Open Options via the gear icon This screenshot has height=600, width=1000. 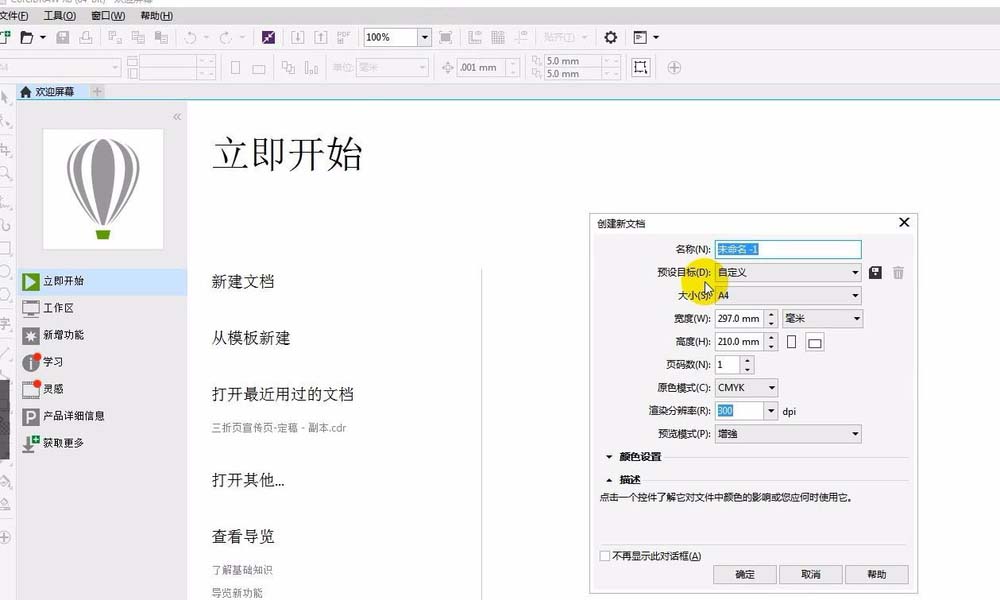610,38
